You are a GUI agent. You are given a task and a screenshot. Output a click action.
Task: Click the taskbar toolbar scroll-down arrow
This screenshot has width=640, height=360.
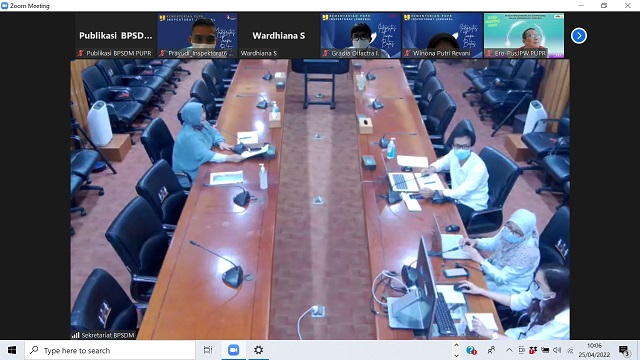[x=456, y=355]
